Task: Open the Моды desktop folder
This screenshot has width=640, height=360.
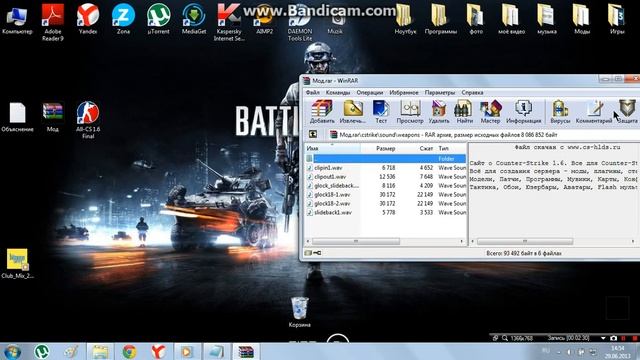Action: point(582,19)
